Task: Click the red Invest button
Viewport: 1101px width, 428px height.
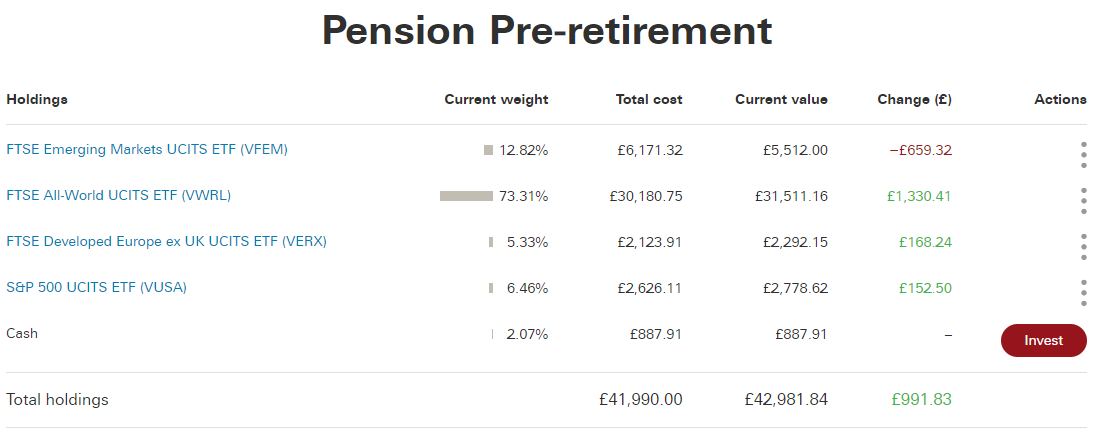Action: coord(1043,340)
